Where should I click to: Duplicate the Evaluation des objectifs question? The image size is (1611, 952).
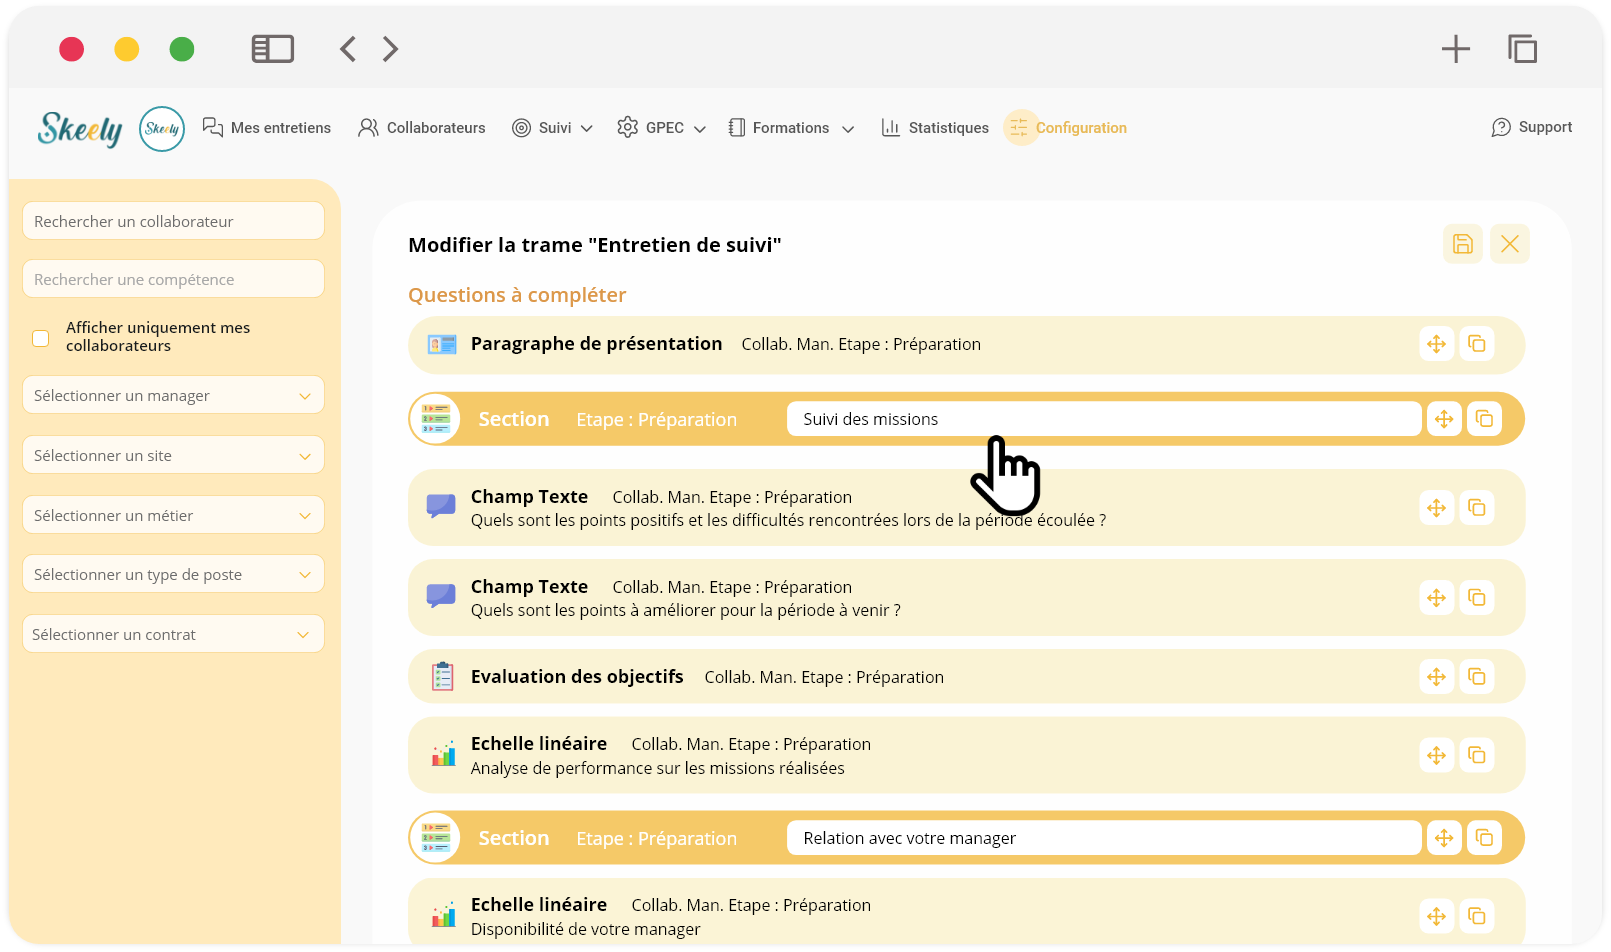(x=1476, y=677)
